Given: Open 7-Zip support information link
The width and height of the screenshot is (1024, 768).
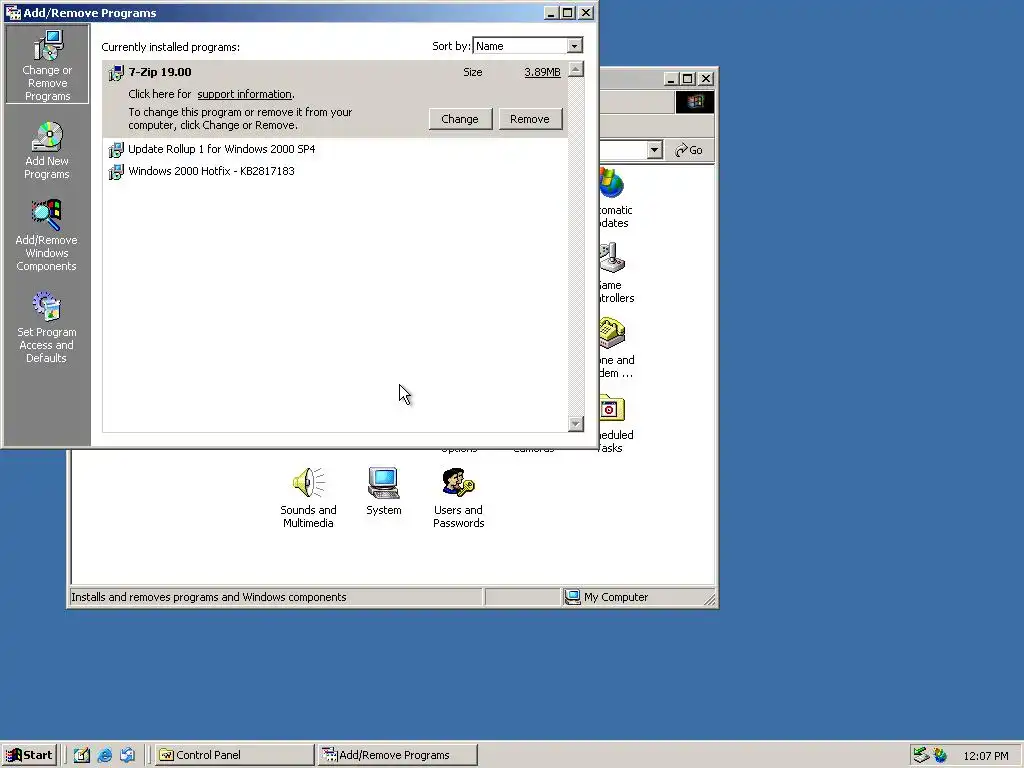Looking at the screenshot, I should pos(244,94).
